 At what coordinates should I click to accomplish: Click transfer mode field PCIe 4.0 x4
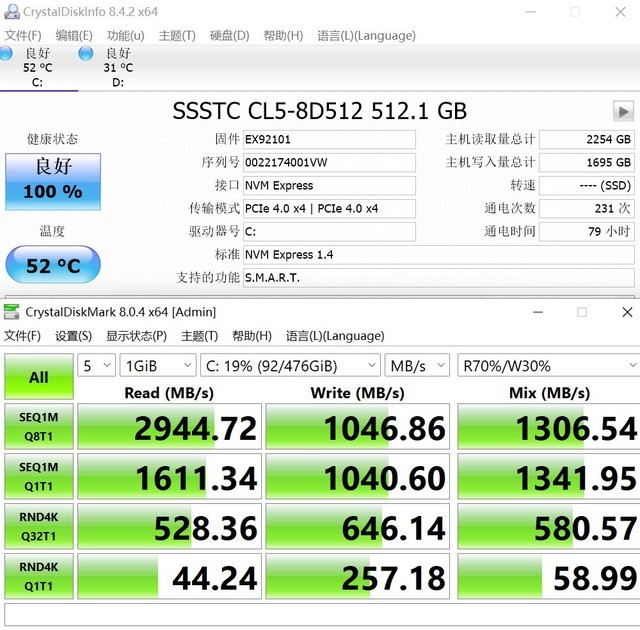[329, 209]
